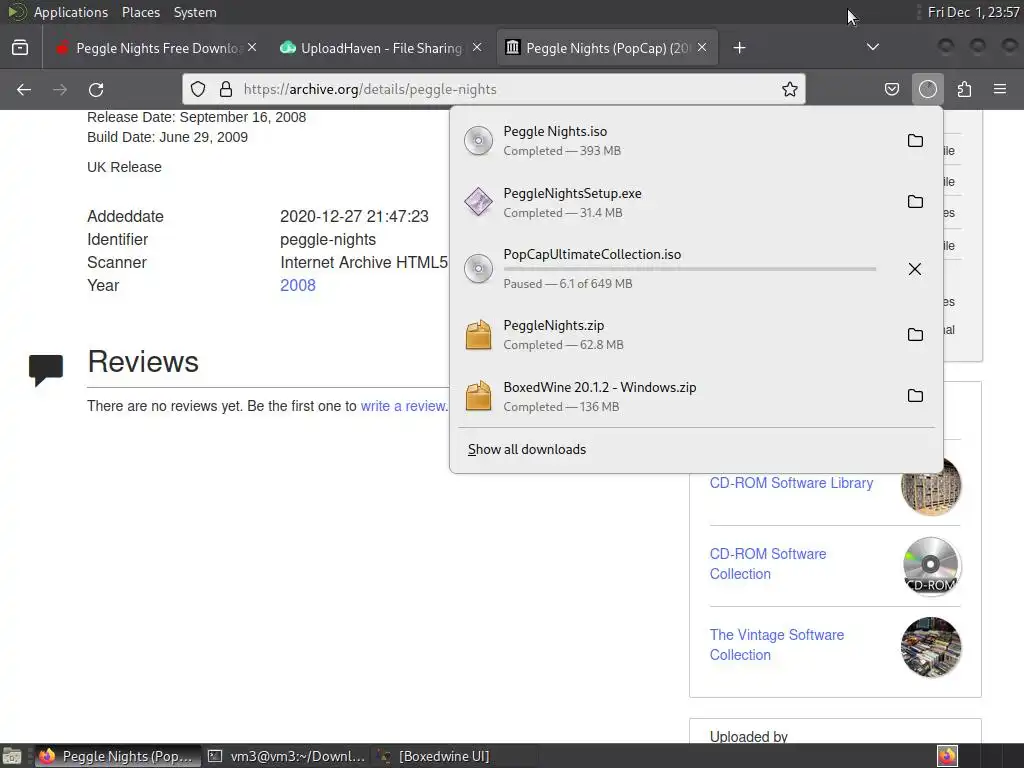Open folder for BoxedWine 20.1.2 - Windows.zip
The width and height of the screenshot is (1024, 768).
915,396
